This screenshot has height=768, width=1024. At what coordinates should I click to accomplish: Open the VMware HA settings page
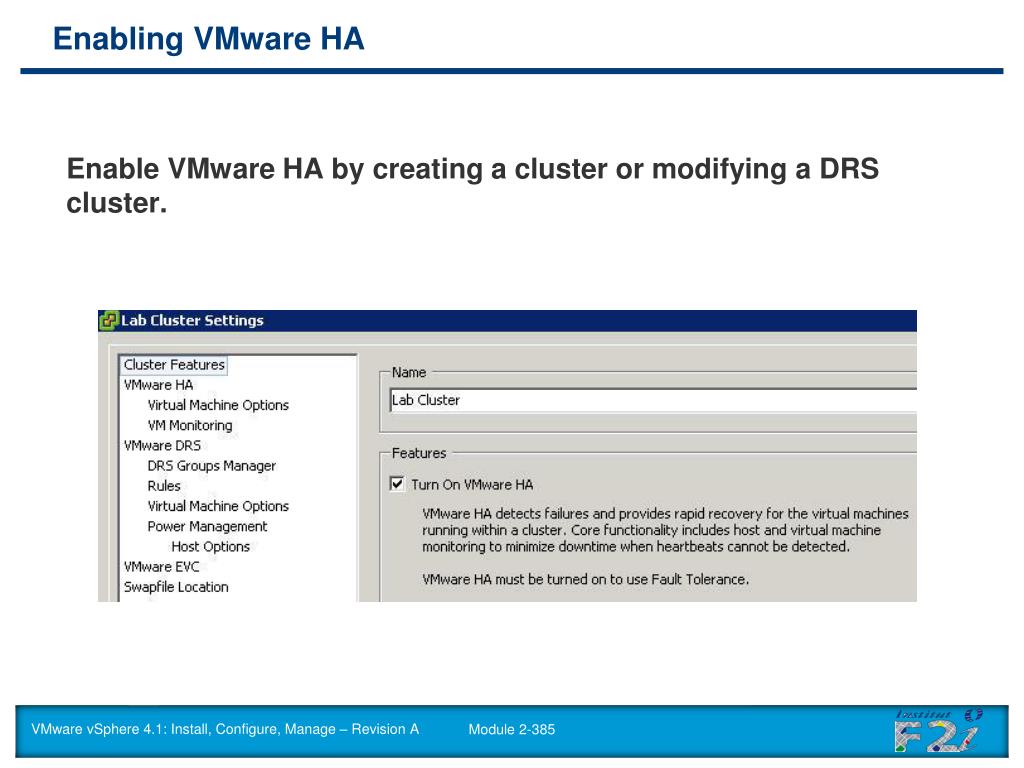[x=159, y=385]
